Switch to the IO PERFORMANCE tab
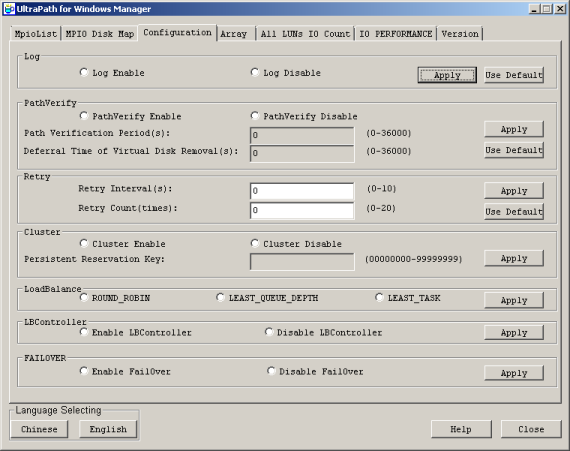This screenshot has width=570, height=451. click(x=396, y=34)
